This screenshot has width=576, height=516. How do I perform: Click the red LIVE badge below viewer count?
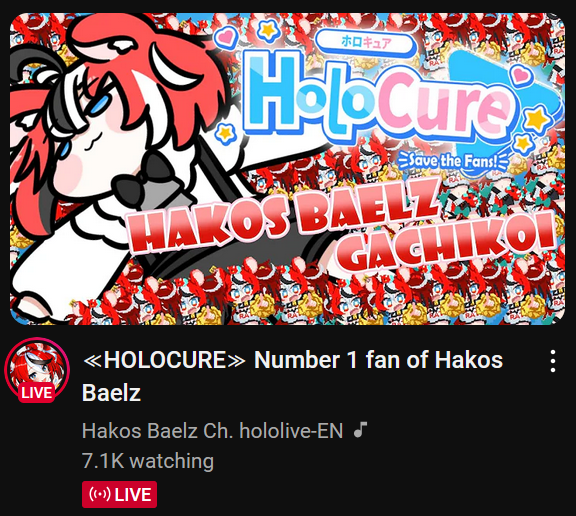[x=119, y=494]
